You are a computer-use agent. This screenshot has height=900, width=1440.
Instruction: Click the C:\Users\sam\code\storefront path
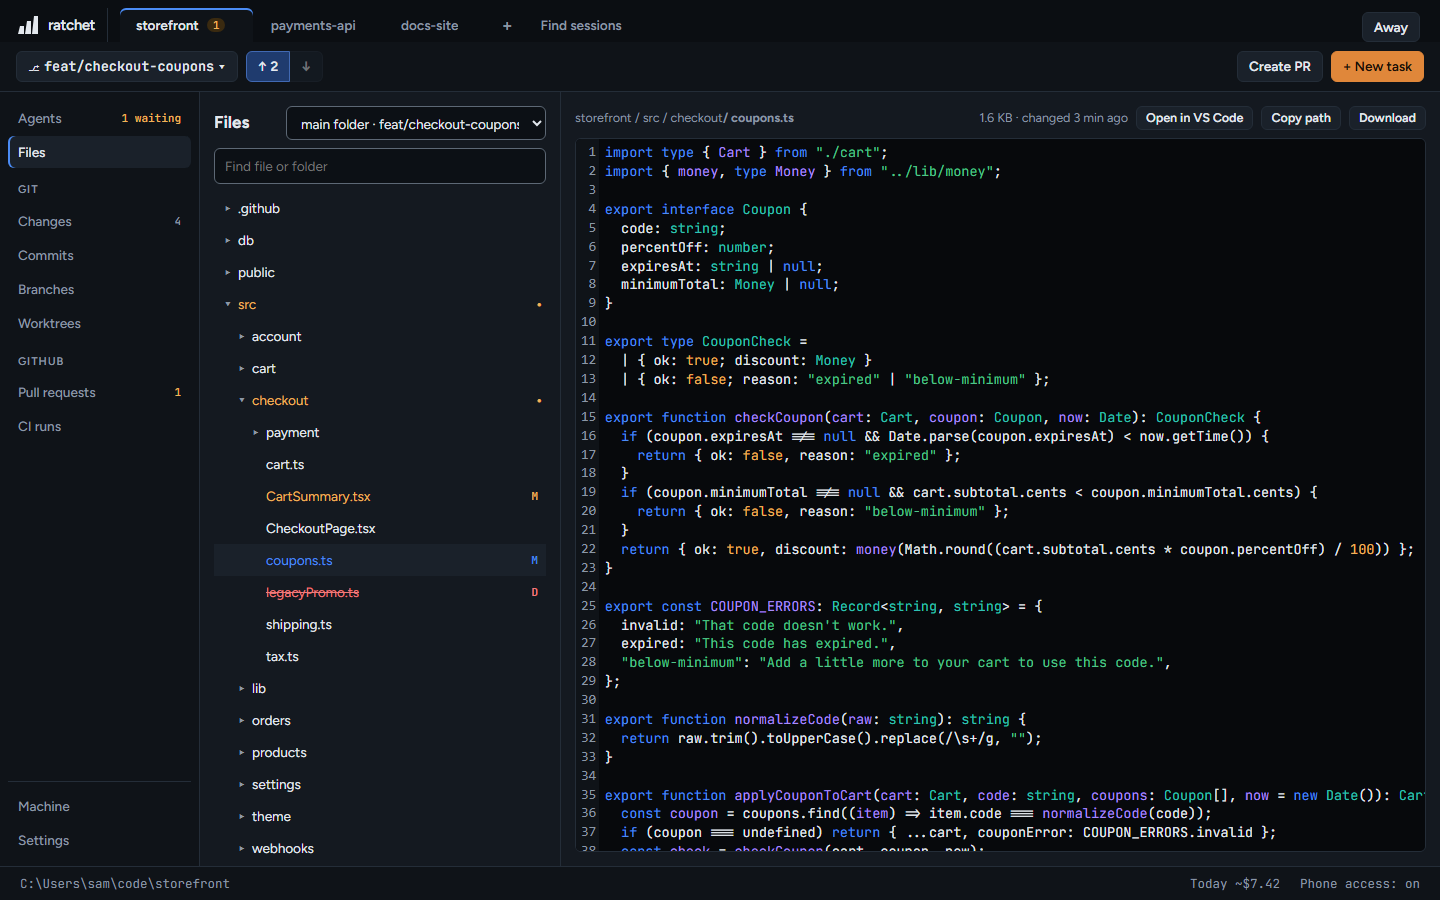(x=125, y=884)
